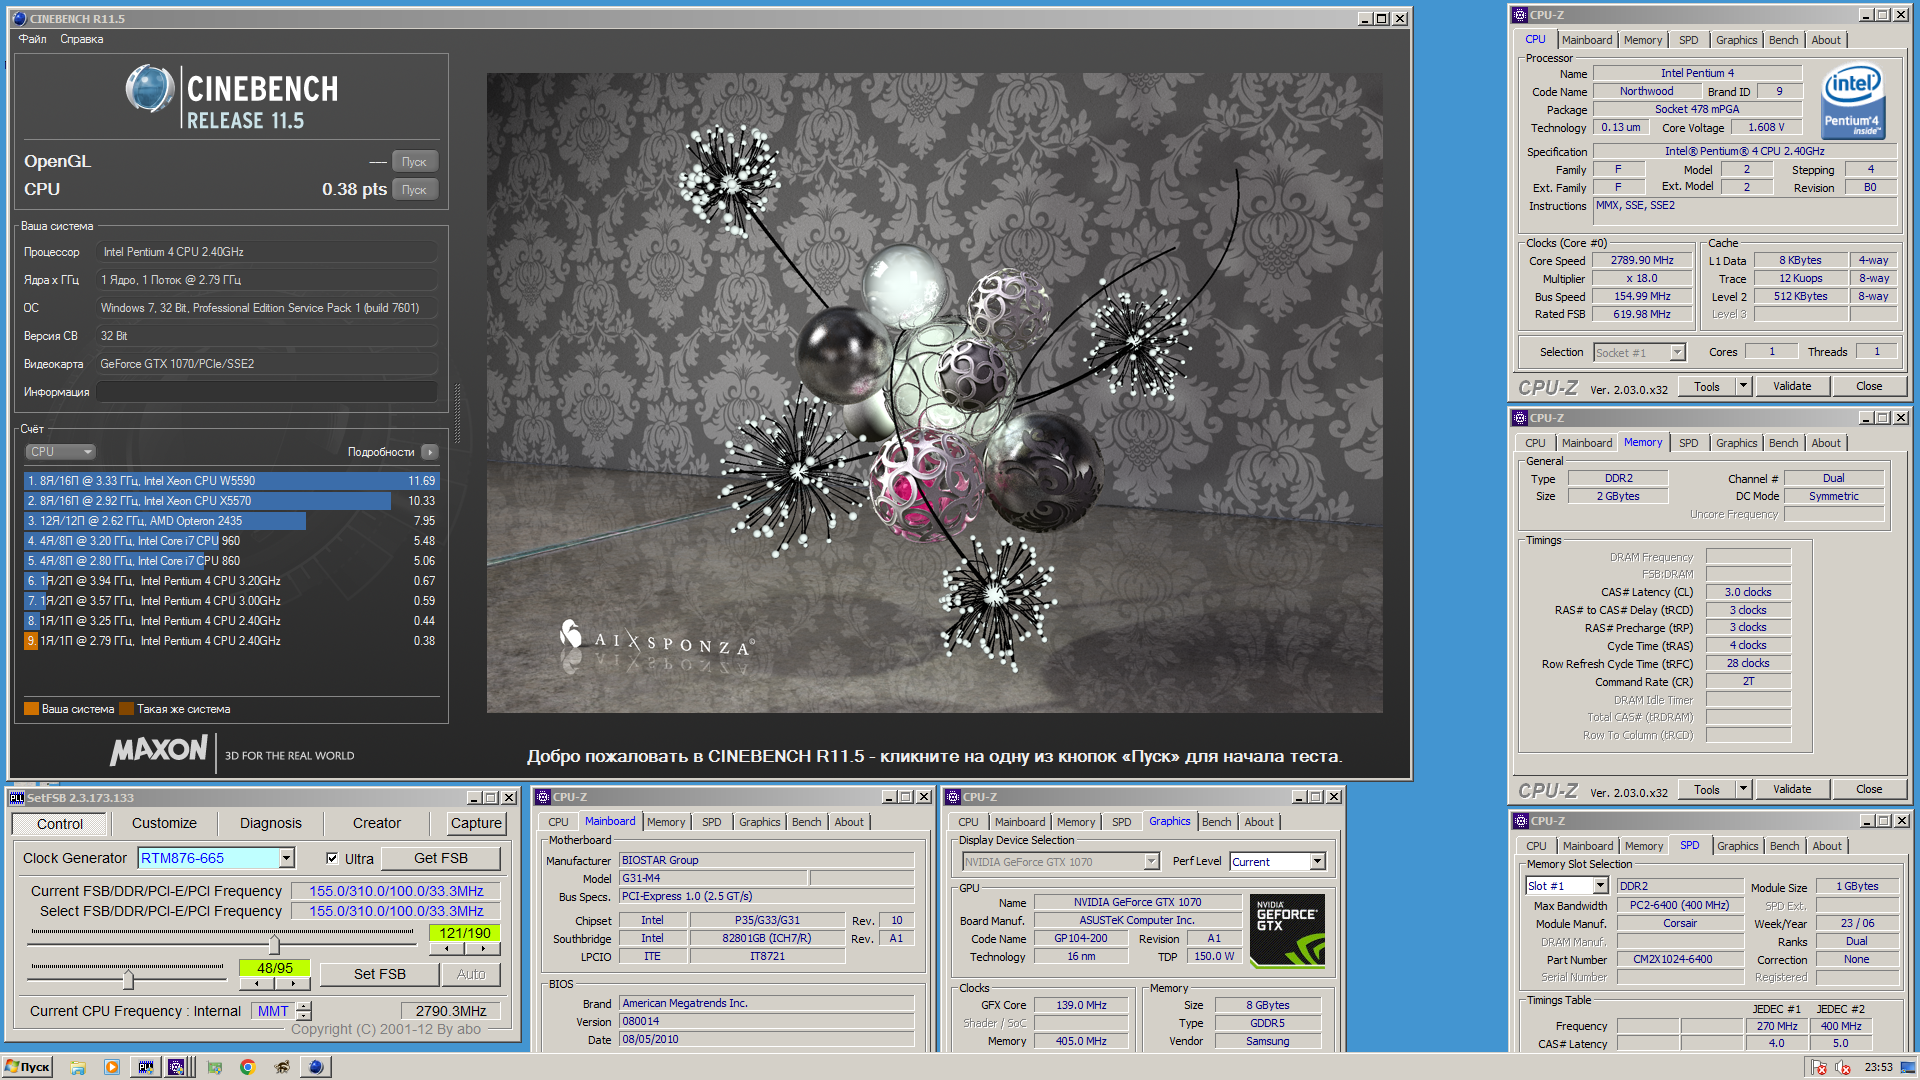Launch Windows Media Player taskbar icon

click(x=112, y=1067)
